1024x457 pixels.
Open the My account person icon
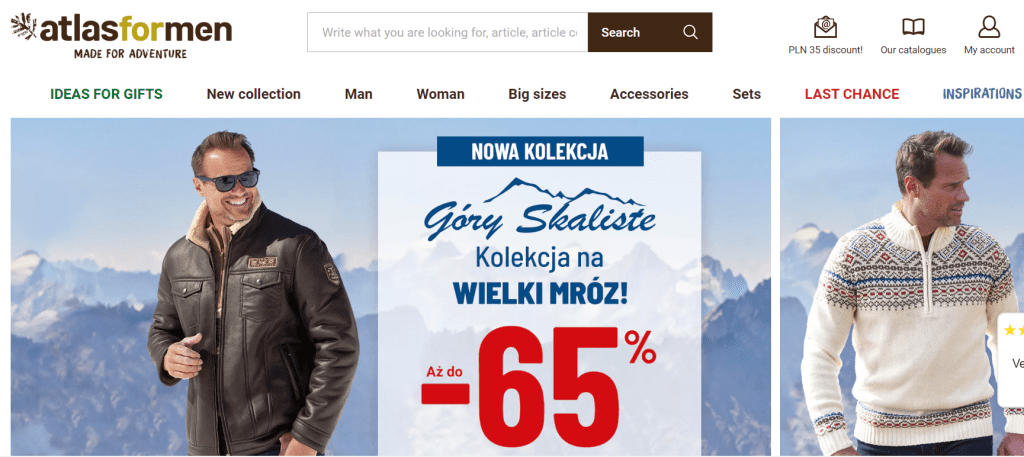pyautogui.click(x=989, y=27)
